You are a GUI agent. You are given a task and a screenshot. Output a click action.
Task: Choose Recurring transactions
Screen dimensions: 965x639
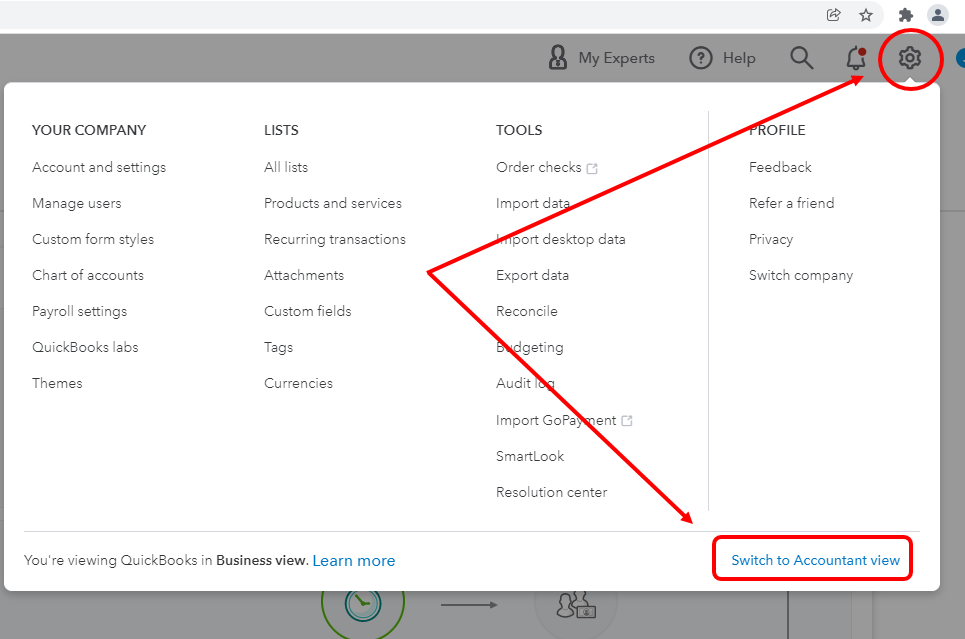[x=335, y=239]
